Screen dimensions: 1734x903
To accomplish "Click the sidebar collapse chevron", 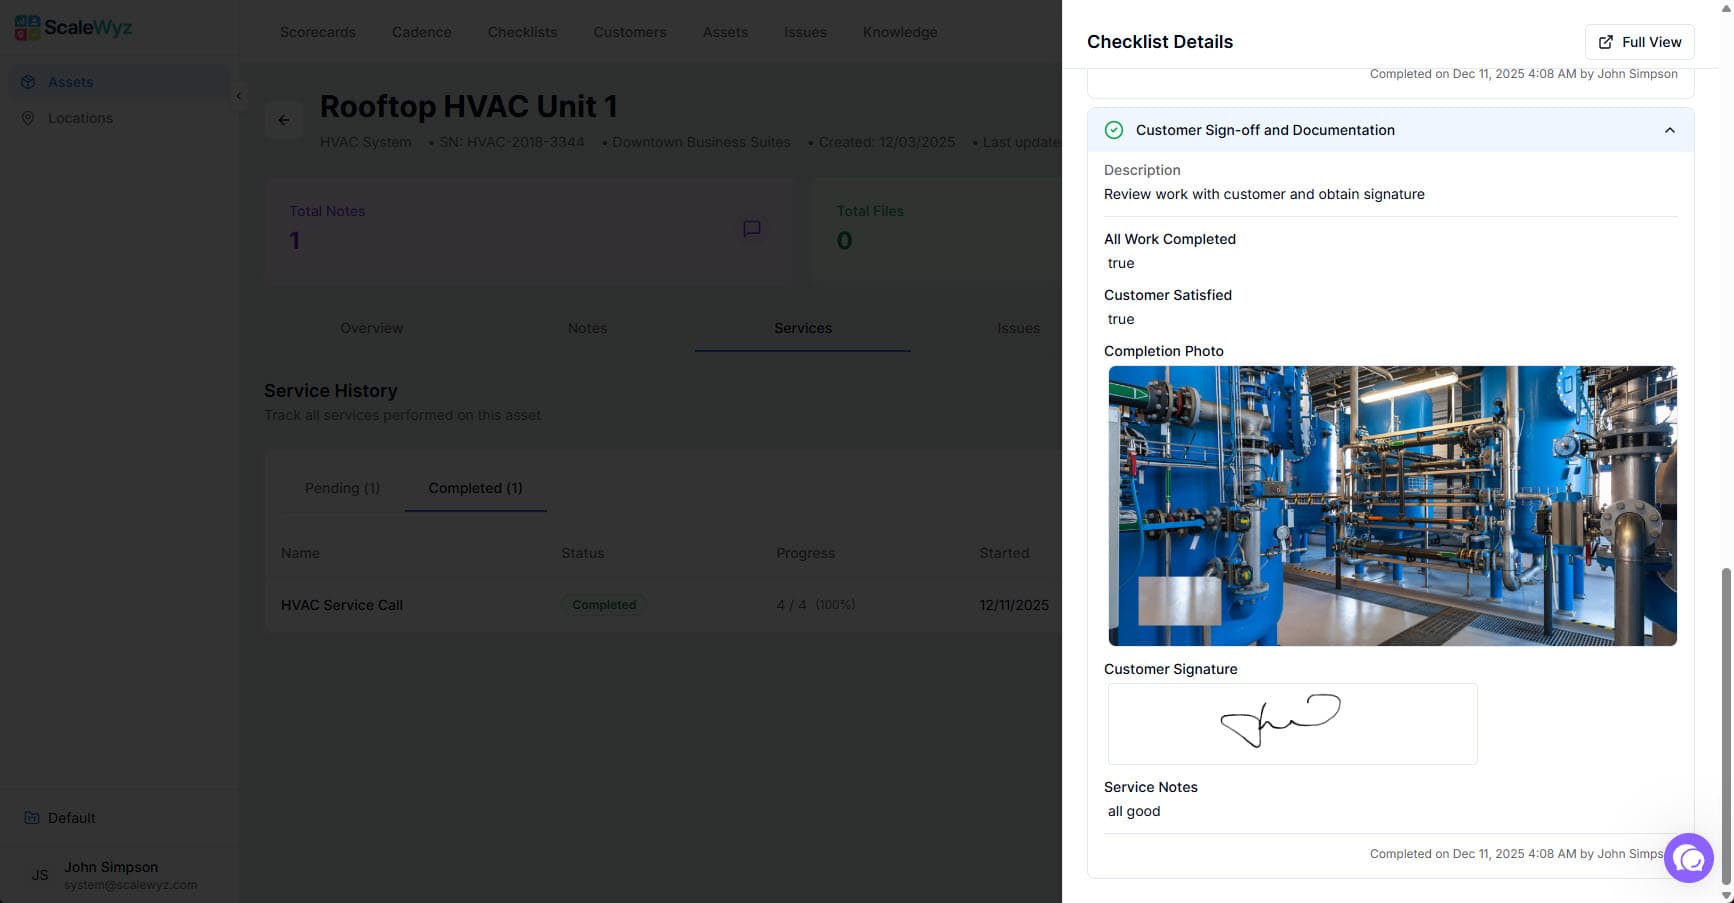I will coord(239,97).
